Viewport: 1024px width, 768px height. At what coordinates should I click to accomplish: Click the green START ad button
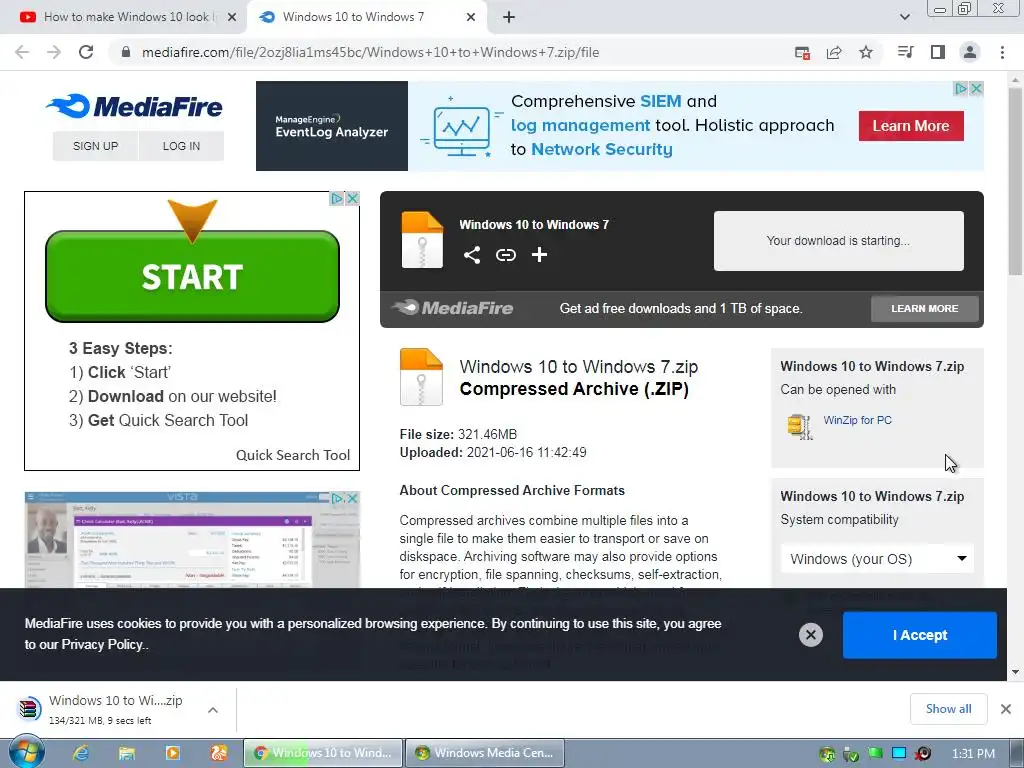click(192, 276)
